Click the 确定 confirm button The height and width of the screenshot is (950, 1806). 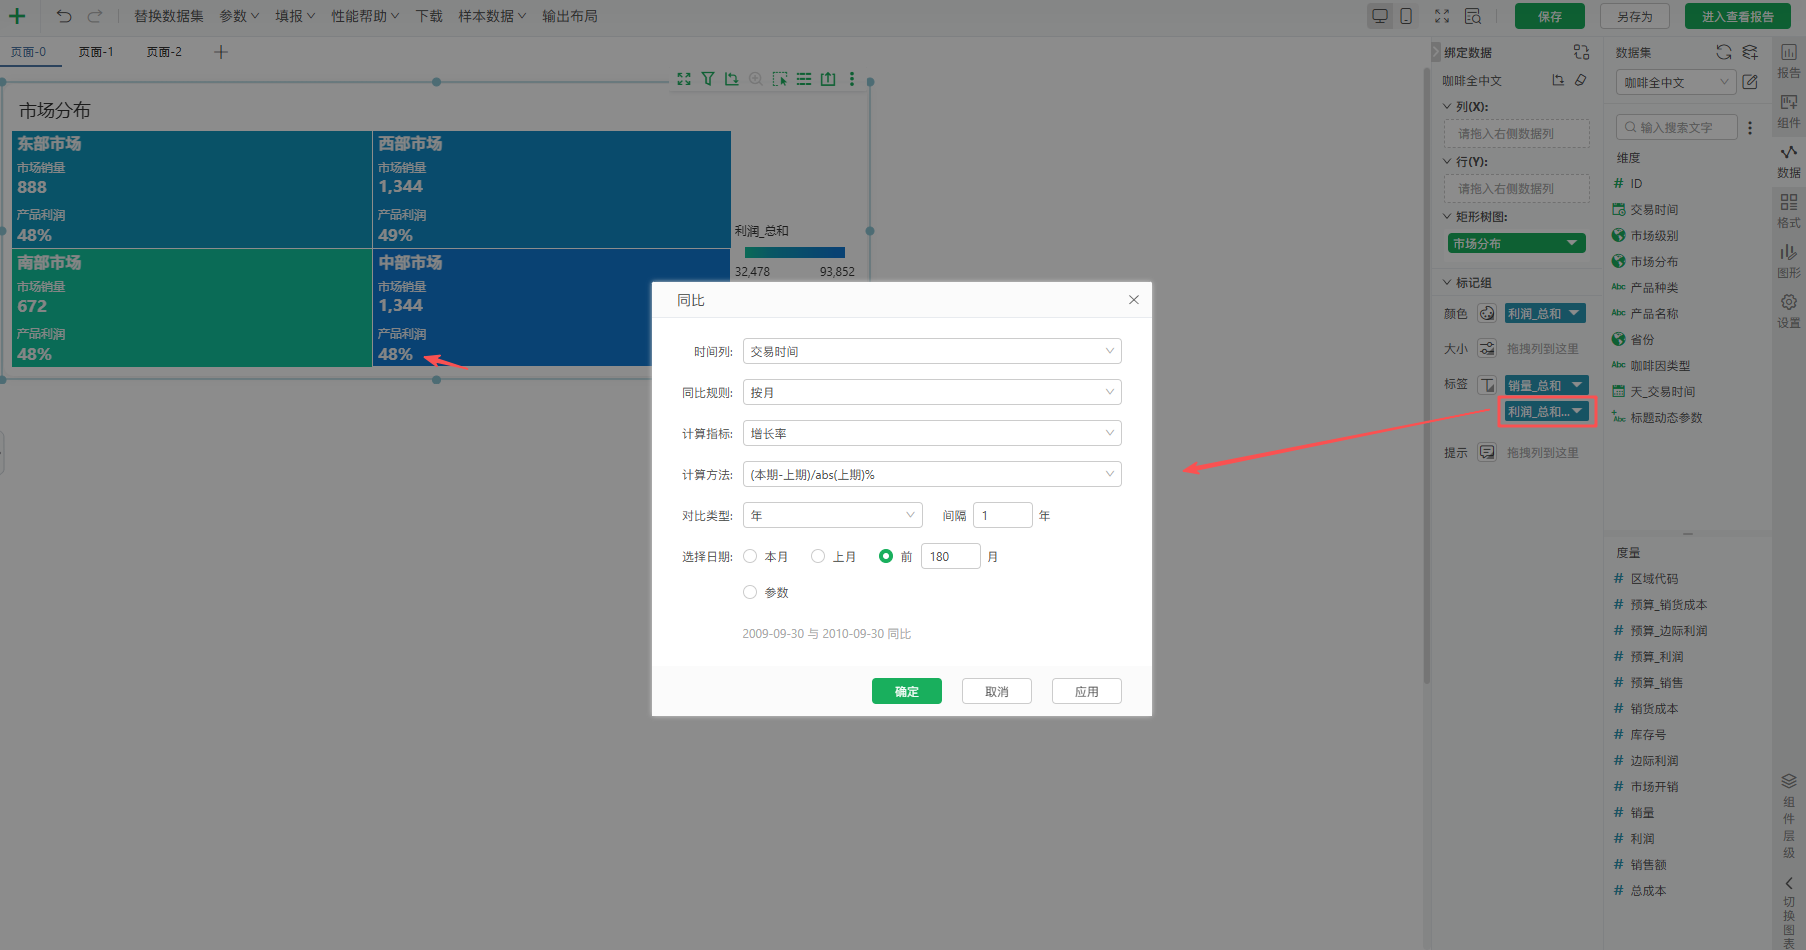(906, 691)
